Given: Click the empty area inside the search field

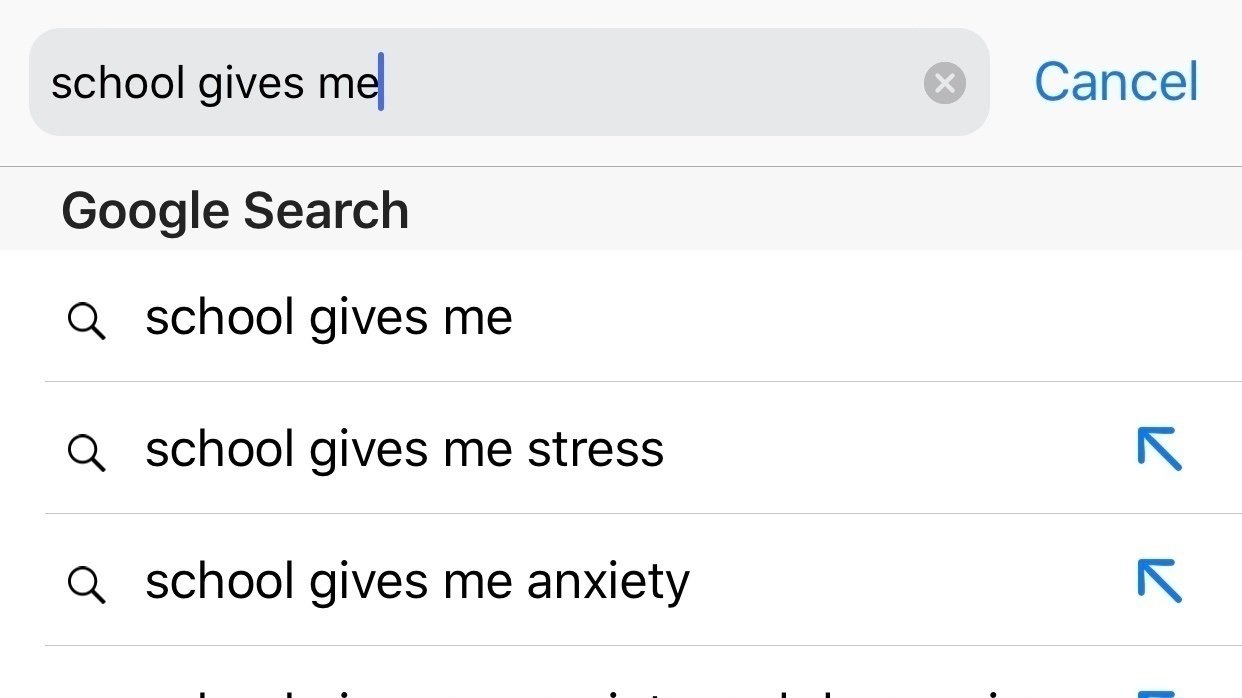Looking at the screenshot, I should 650,83.
